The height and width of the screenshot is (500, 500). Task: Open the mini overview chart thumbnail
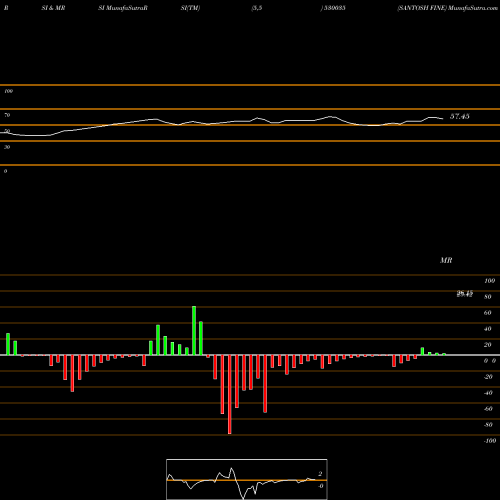247,479
